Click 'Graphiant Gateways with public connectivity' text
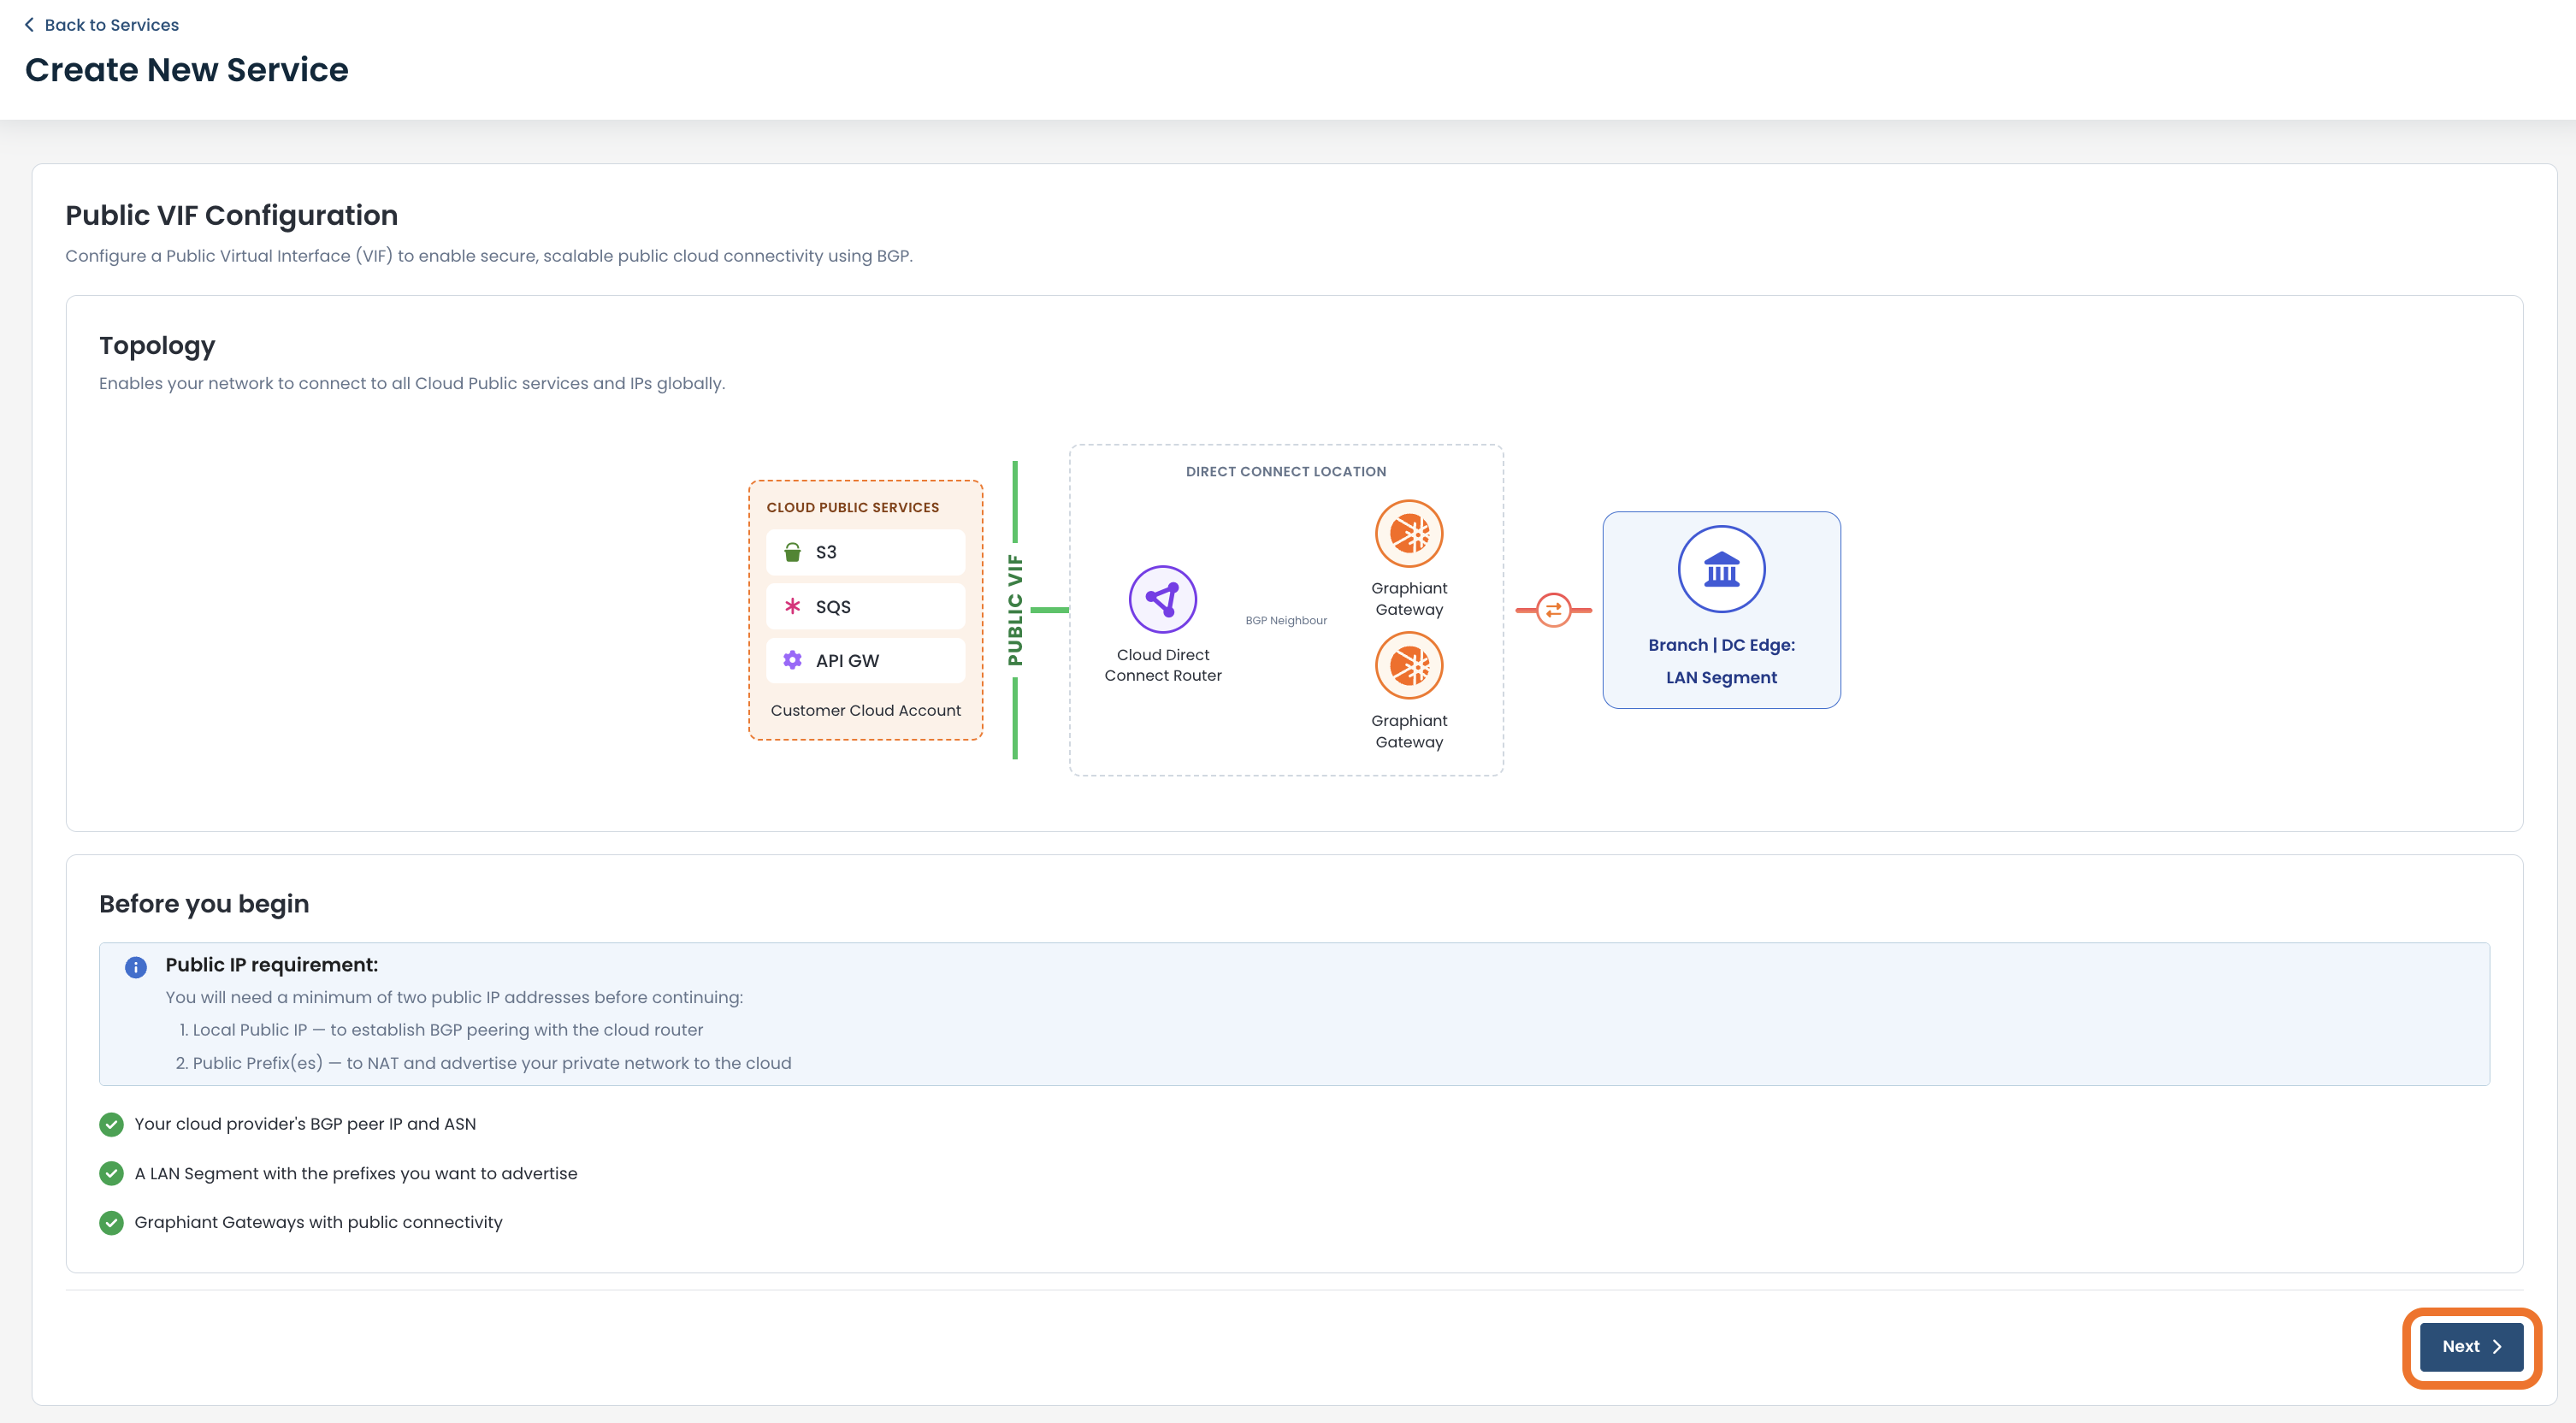Image resolution: width=2576 pixels, height=1423 pixels. pos(318,1222)
